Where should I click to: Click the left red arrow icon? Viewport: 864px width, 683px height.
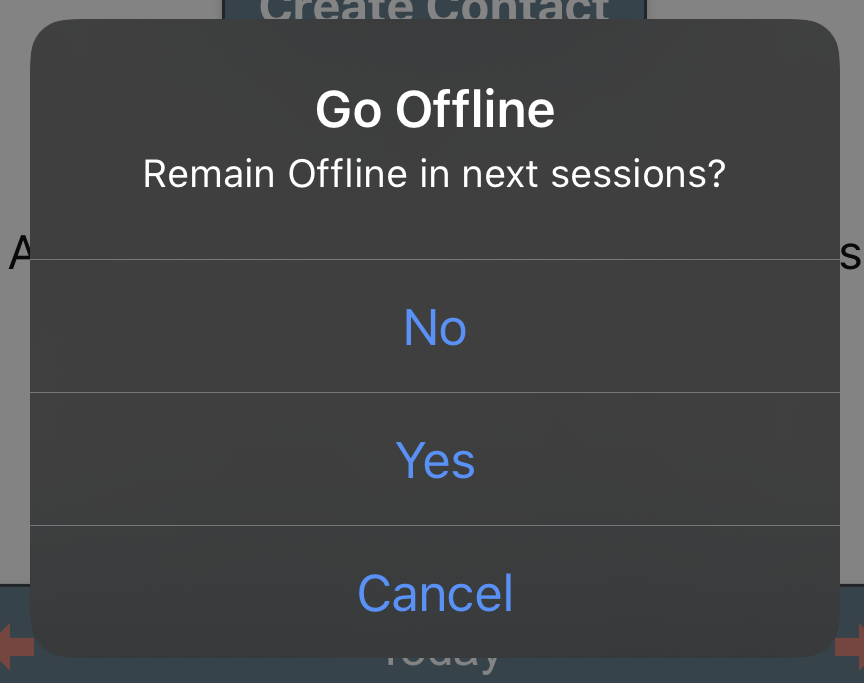[x=15, y=646]
